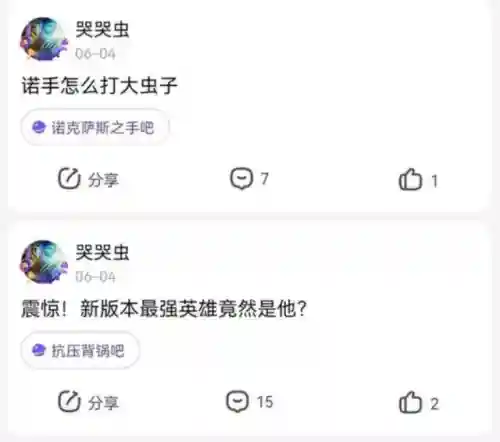Open the post titled 诺手怎么打大虫子
500x442 pixels.
pyautogui.click(x=99, y=86)
